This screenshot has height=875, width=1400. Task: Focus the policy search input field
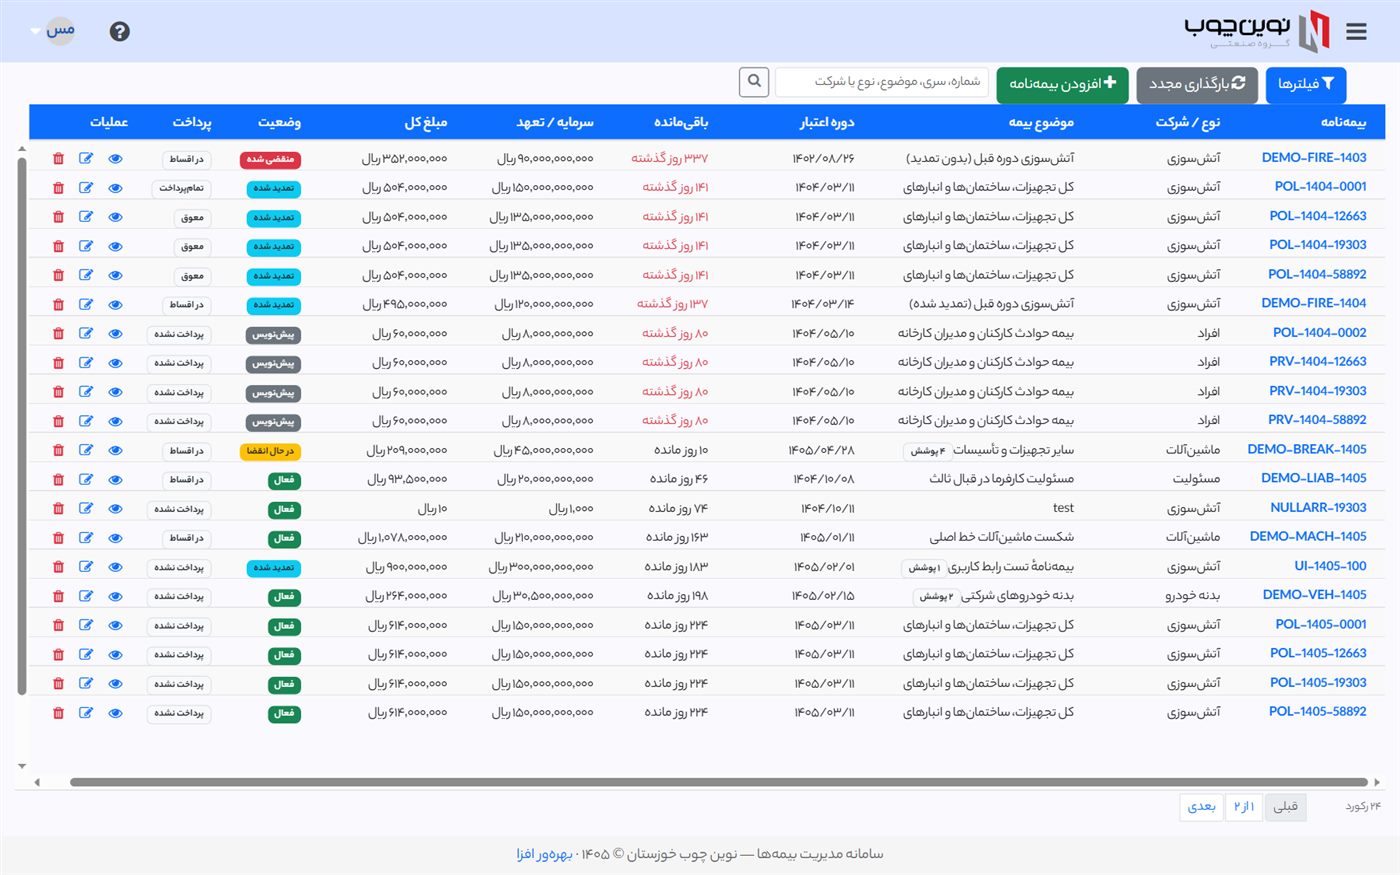(881, 82)
